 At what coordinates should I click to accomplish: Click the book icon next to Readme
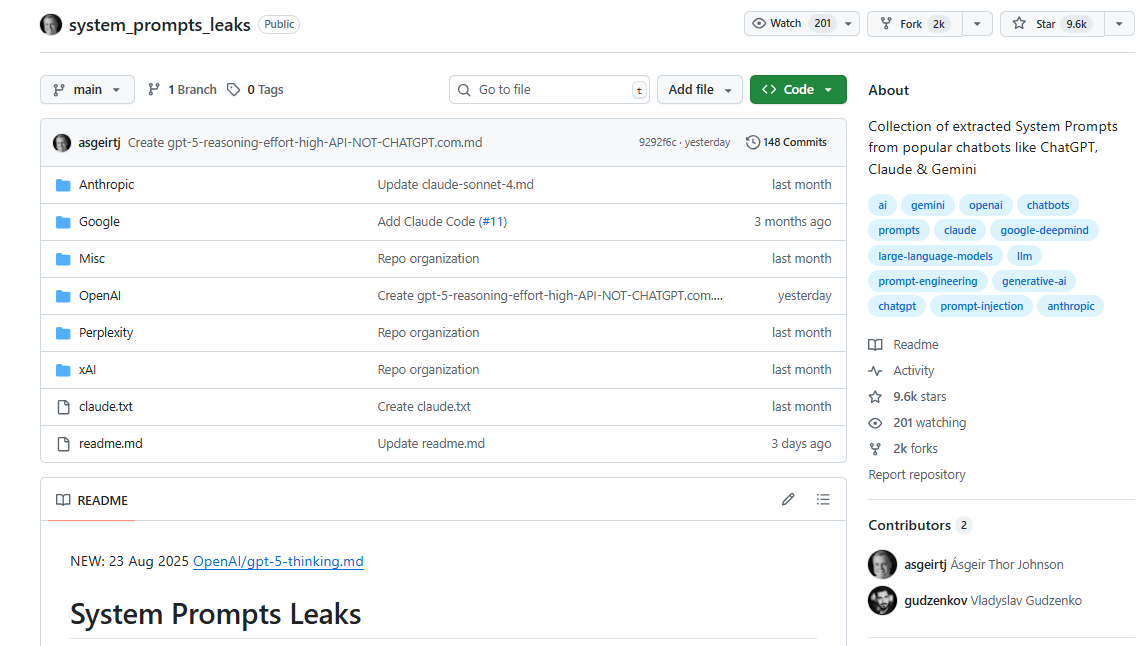point(875,345)
